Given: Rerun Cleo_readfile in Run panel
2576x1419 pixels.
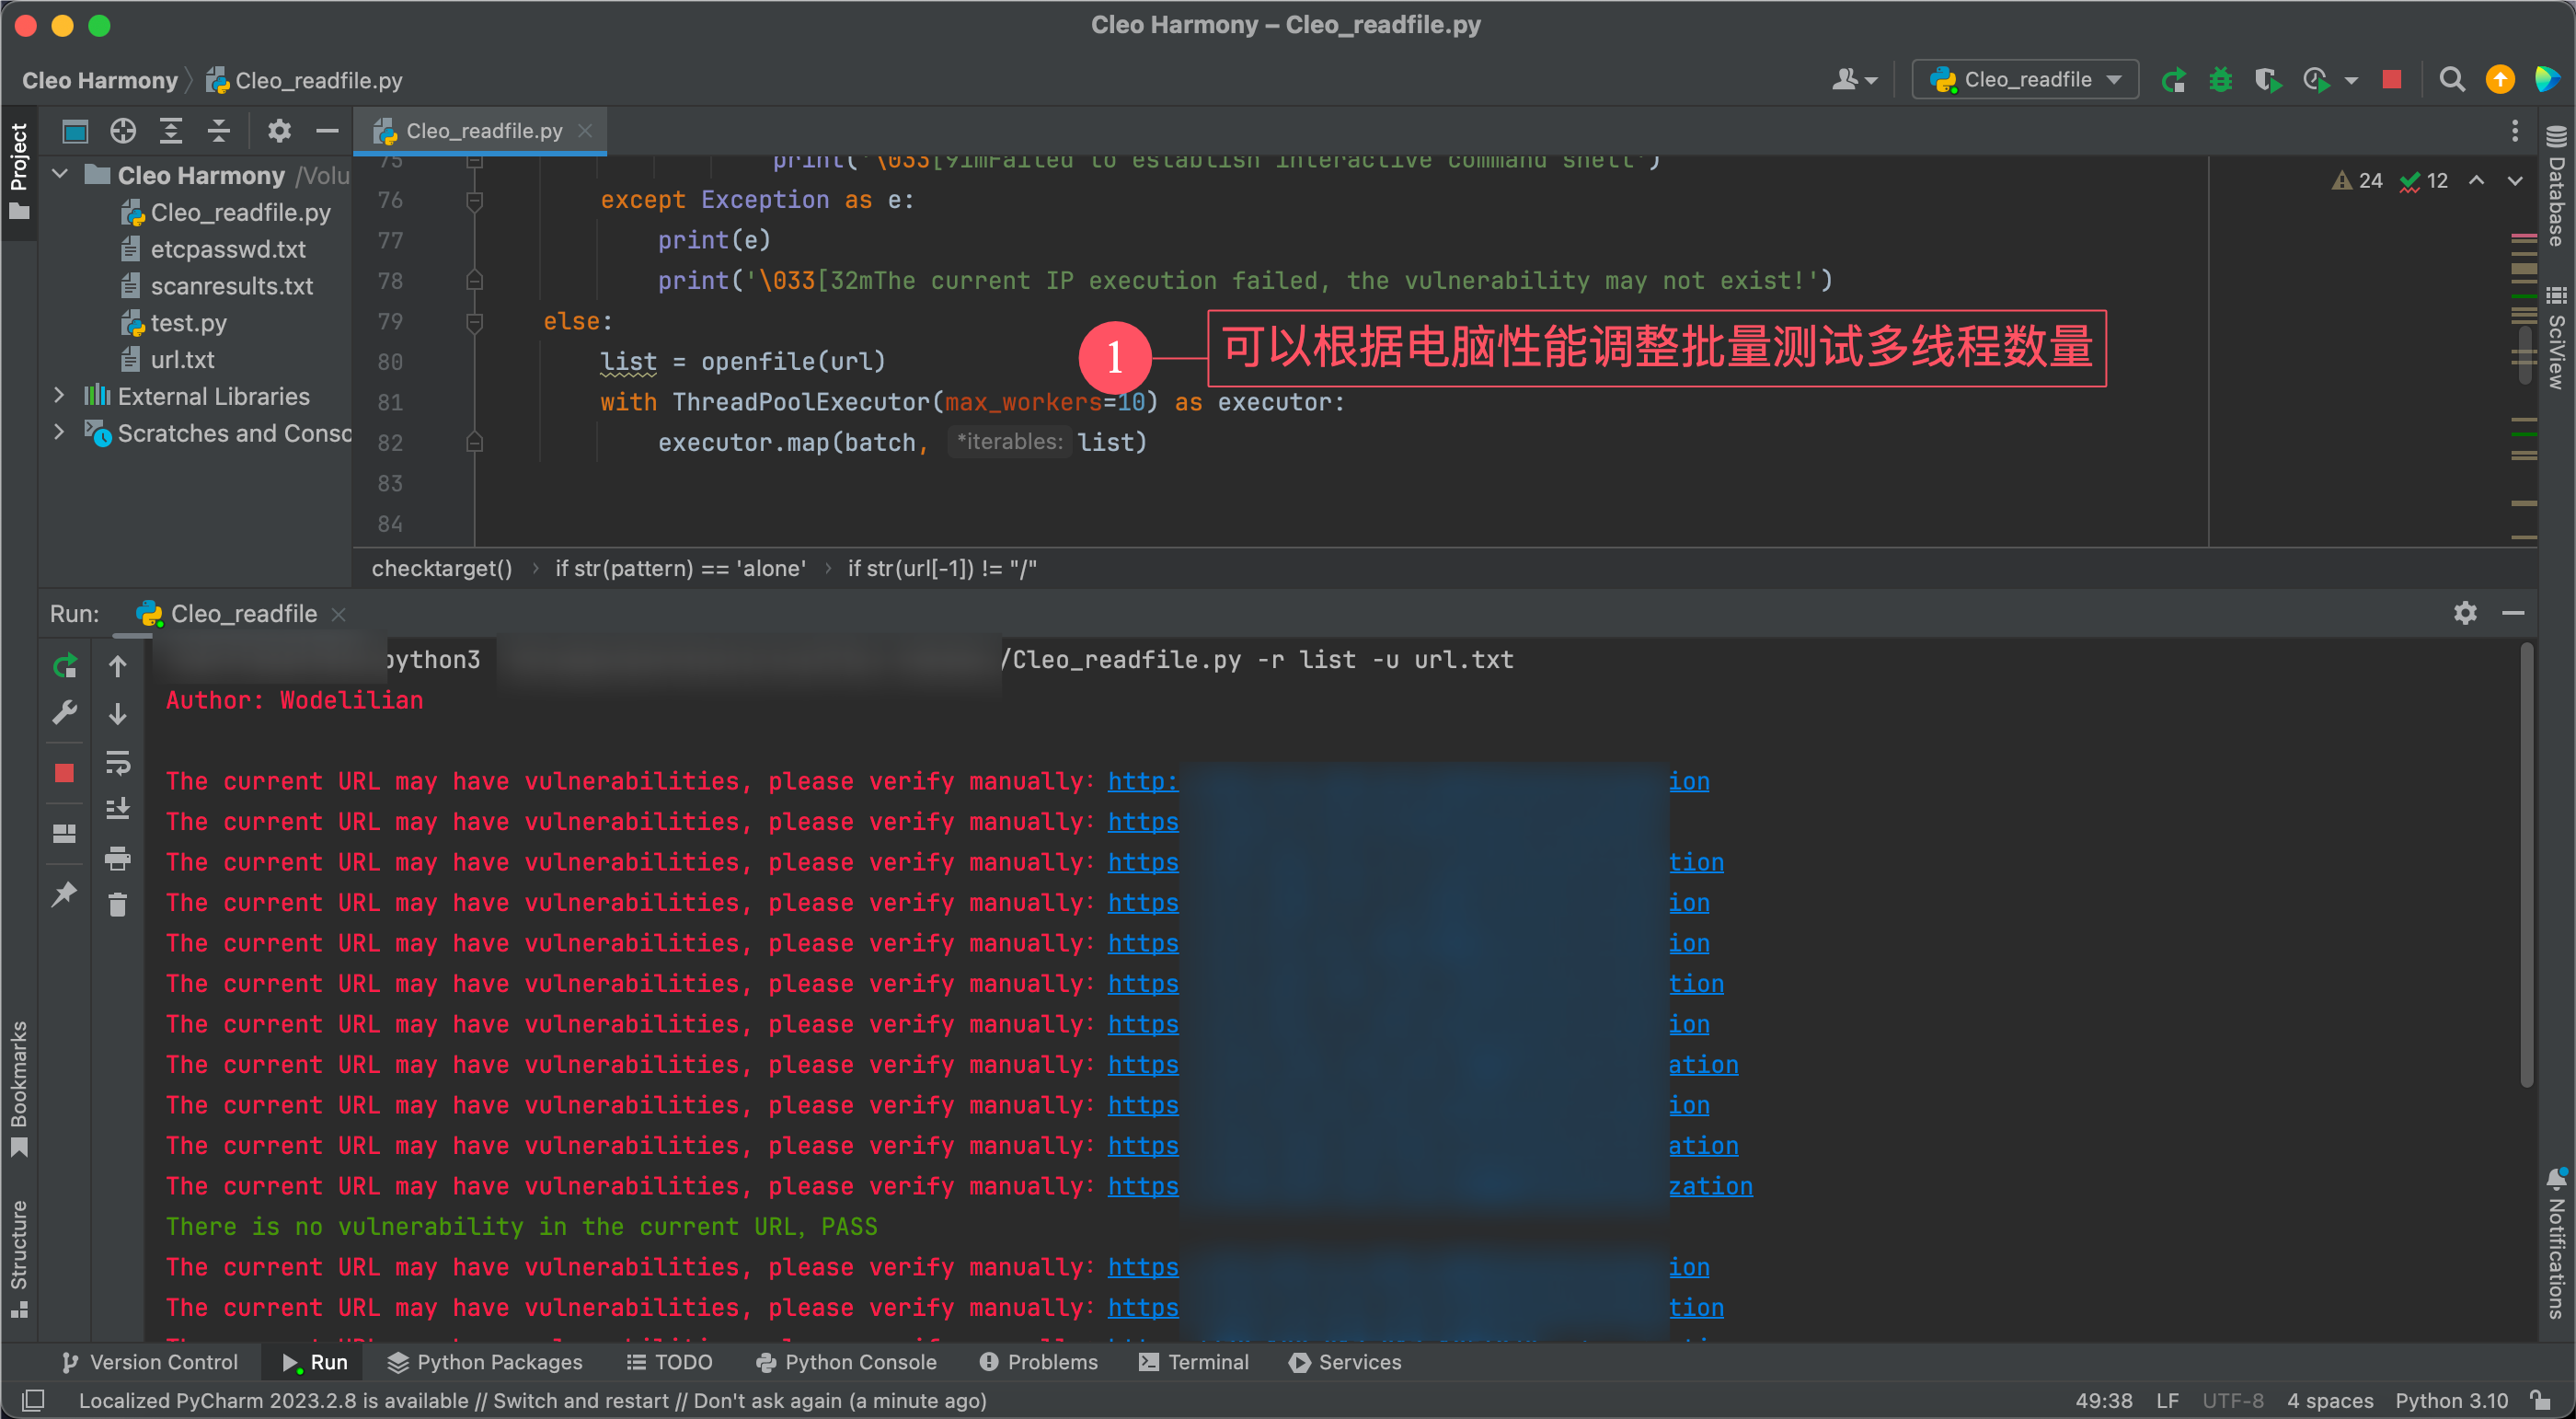Looking at the screenshot, I should point(65,665).
